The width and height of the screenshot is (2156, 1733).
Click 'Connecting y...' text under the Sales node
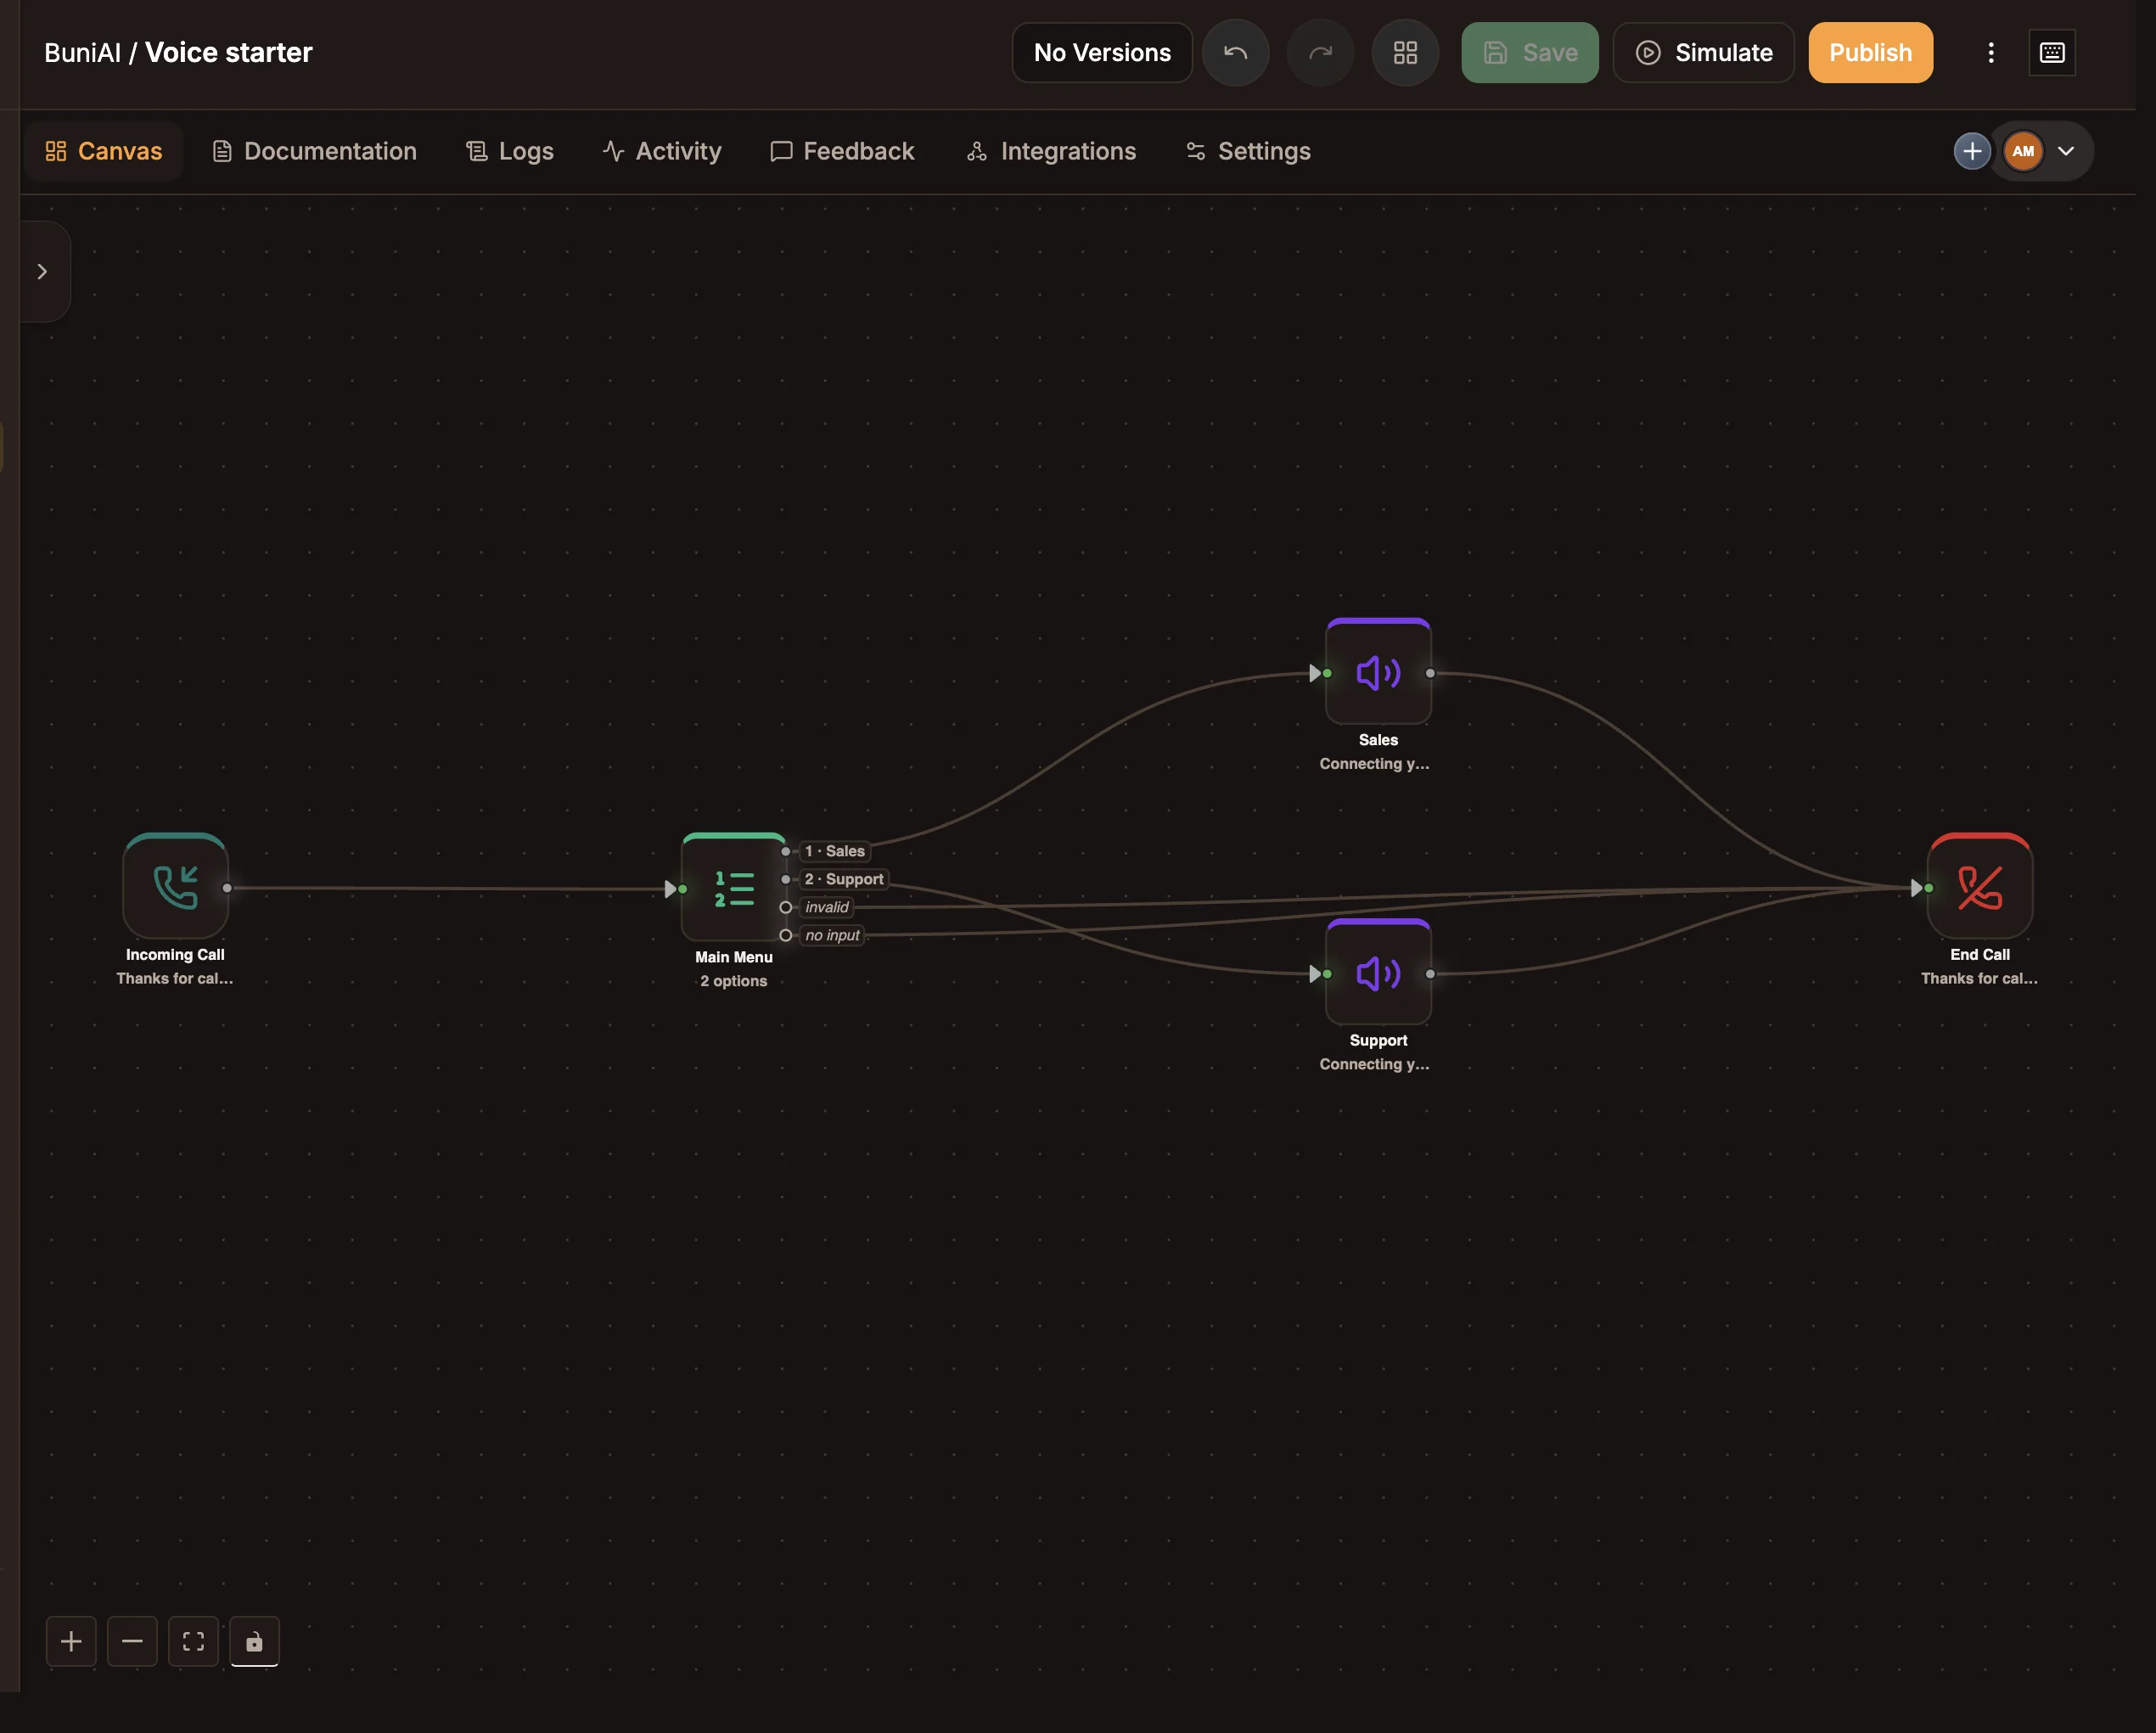(1374, 764)
